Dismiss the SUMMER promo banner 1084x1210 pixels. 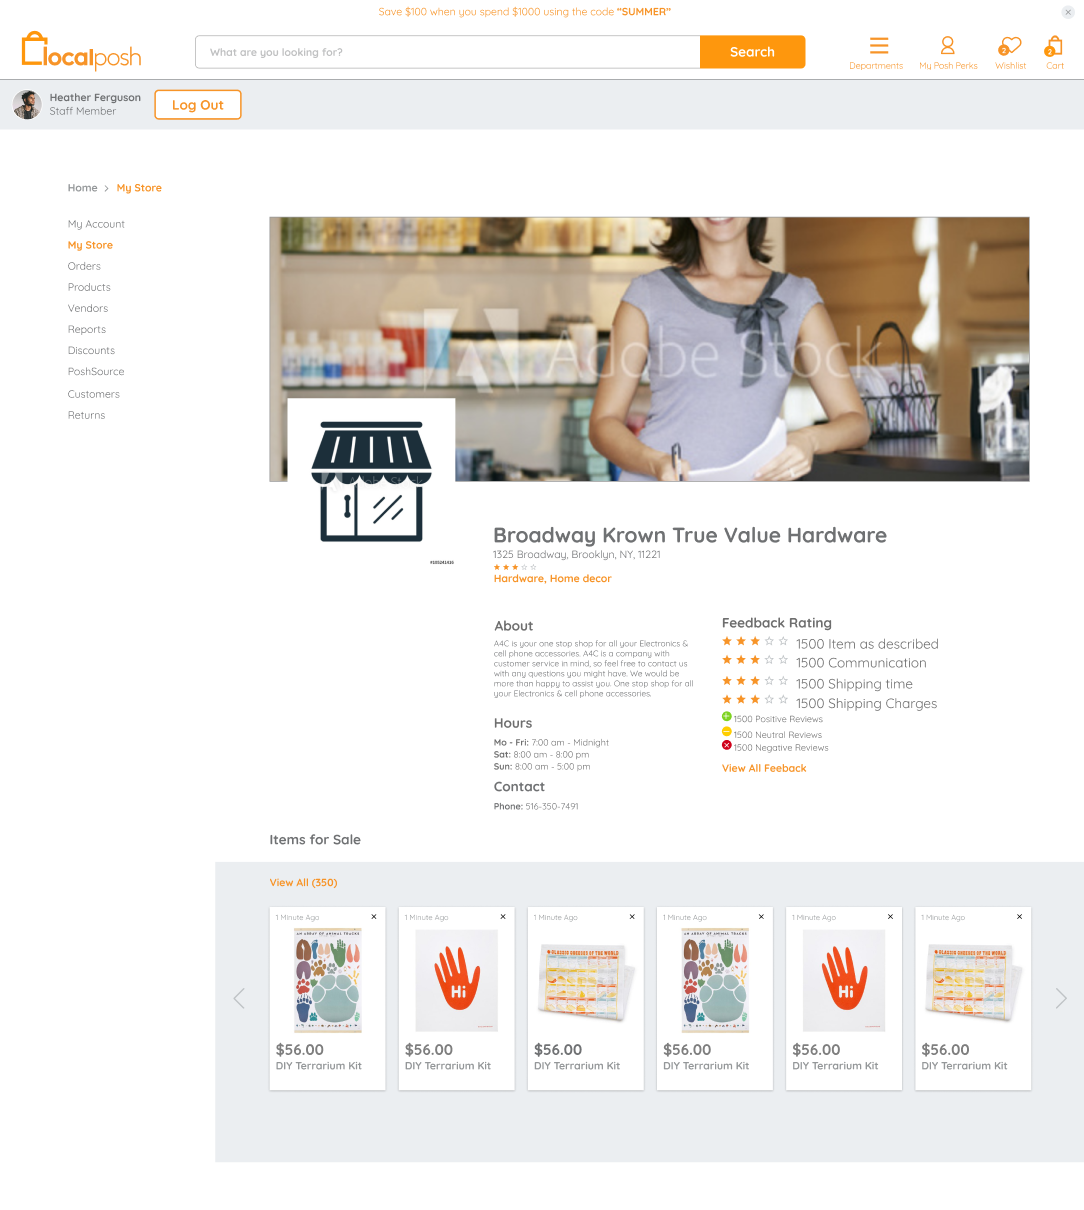click(x=1068, y=12)
